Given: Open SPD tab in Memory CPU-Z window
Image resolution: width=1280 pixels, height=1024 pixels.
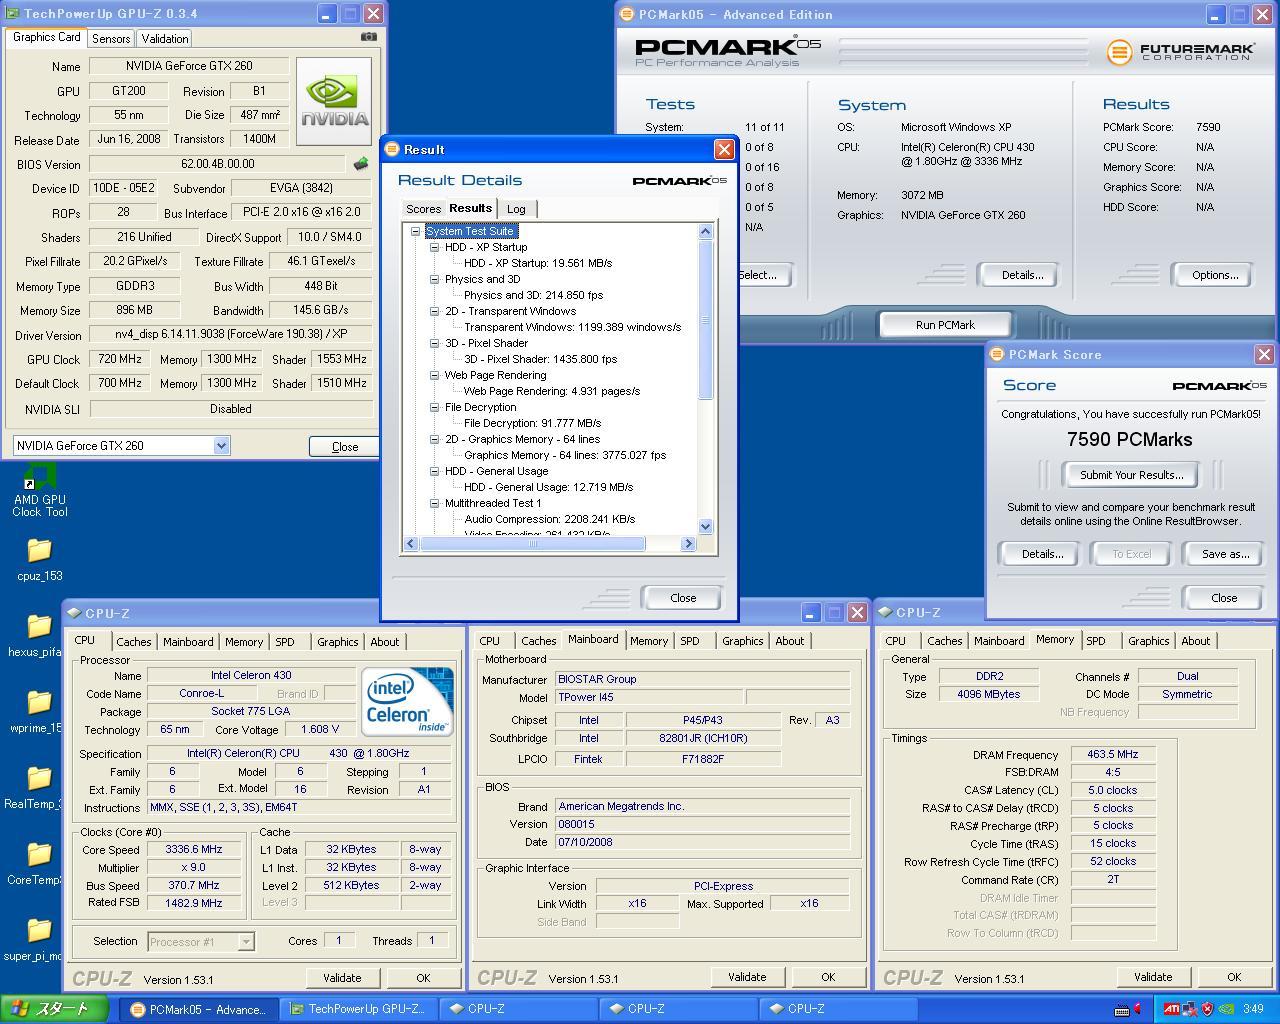Looking at the screenshot, I should (x=1096, y=641).
